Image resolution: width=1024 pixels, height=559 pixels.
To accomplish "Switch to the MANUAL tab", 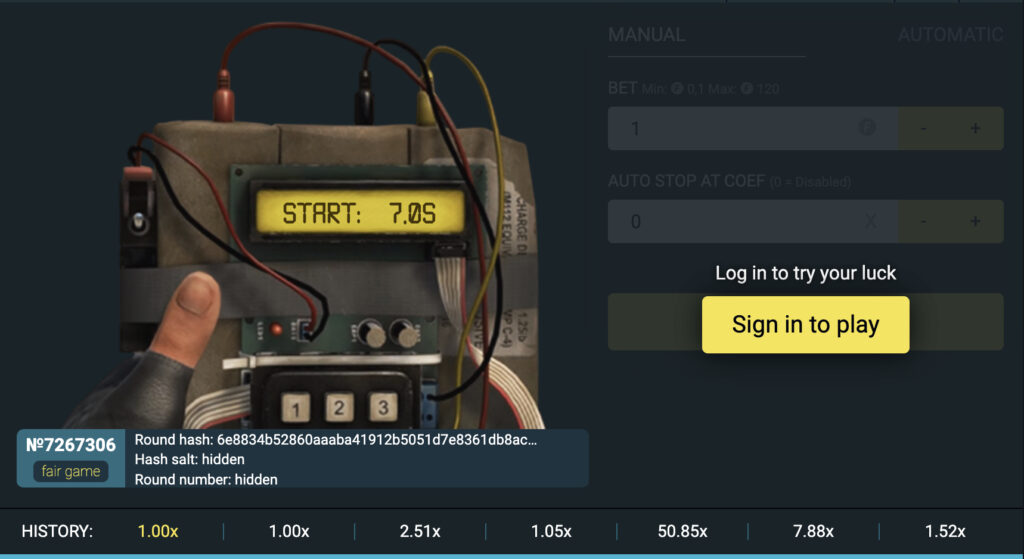I will coord(647,35).
